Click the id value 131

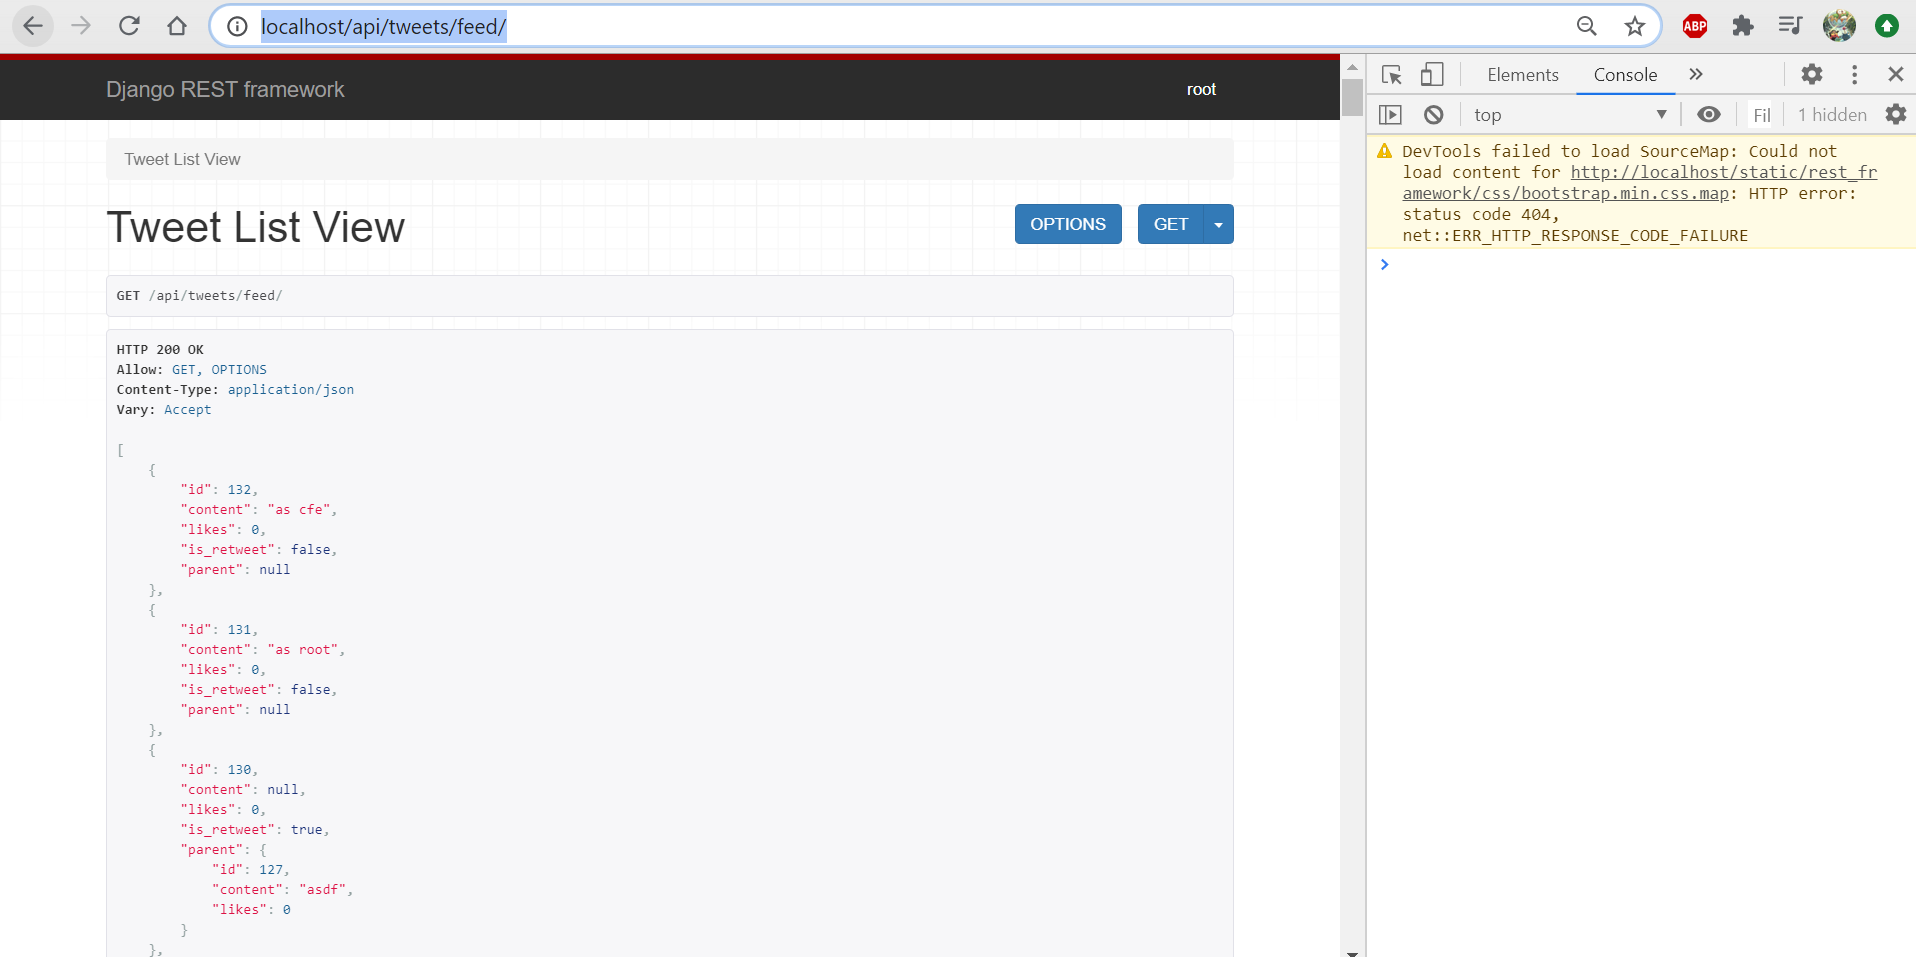pos(240,630)
